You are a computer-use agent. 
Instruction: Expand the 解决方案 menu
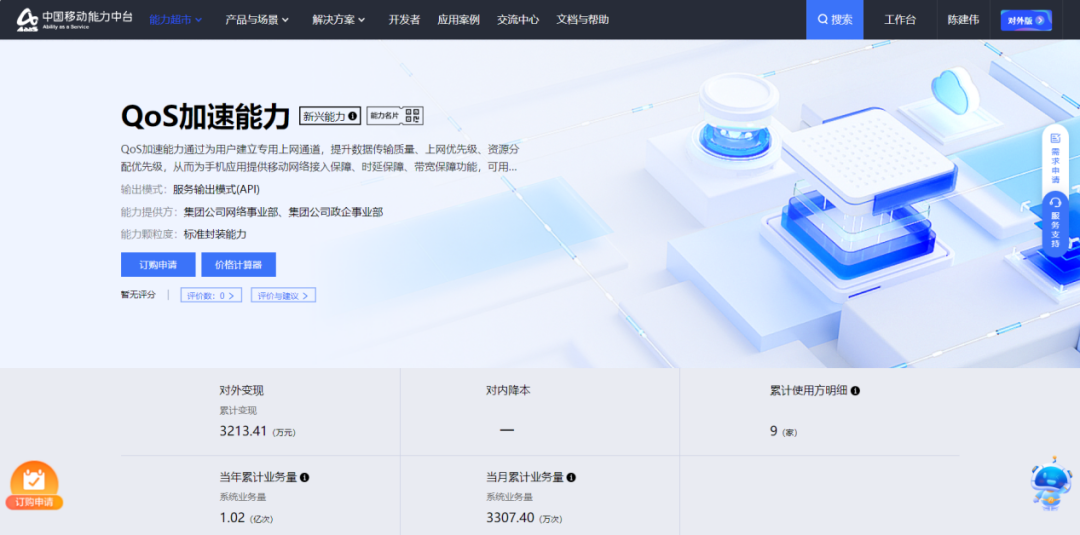click(x=338, y=20)
